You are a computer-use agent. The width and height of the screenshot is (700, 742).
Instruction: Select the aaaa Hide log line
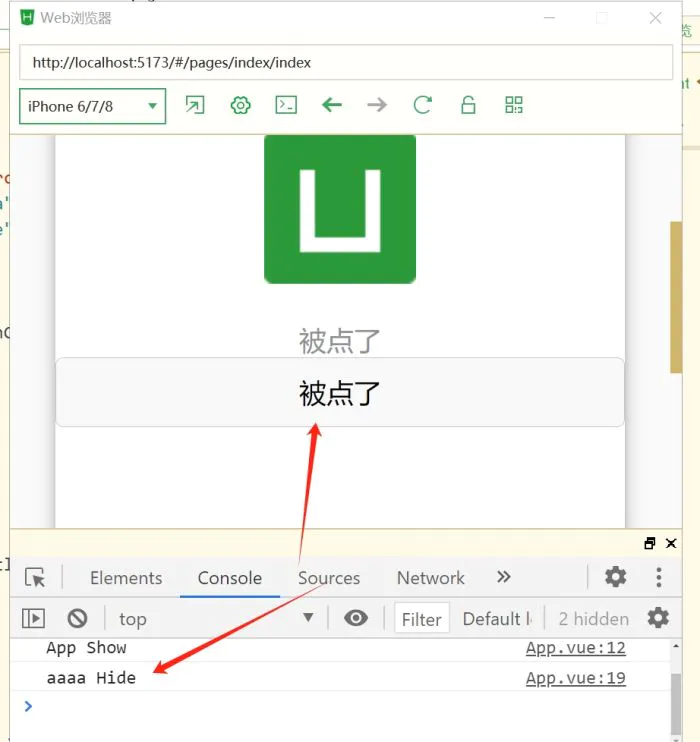(91, 678)
